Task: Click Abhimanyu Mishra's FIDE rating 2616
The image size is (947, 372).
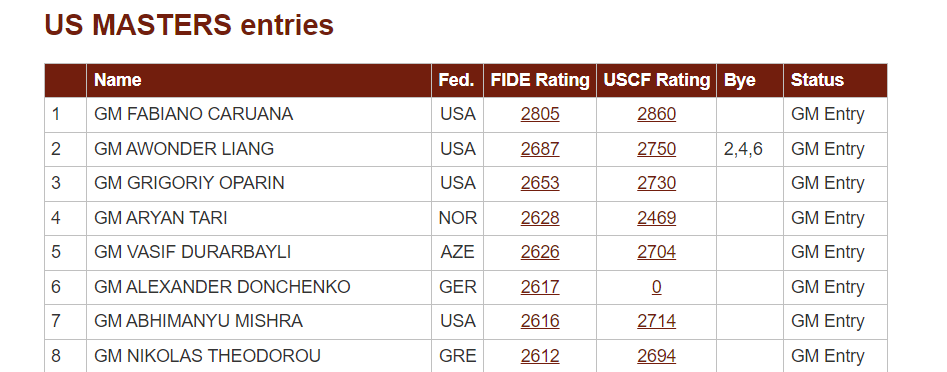Action: 540,321
